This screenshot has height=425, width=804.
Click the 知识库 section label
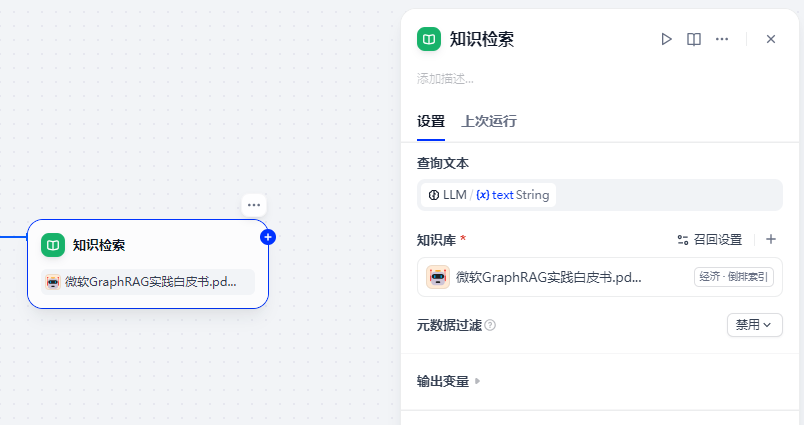pos(436,239)
